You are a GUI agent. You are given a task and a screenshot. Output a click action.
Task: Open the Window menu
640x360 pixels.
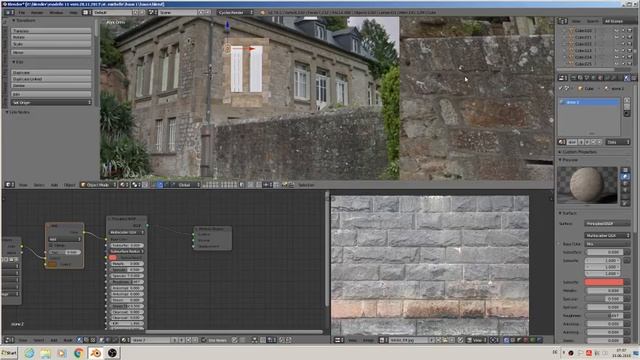tap(56, 13)
